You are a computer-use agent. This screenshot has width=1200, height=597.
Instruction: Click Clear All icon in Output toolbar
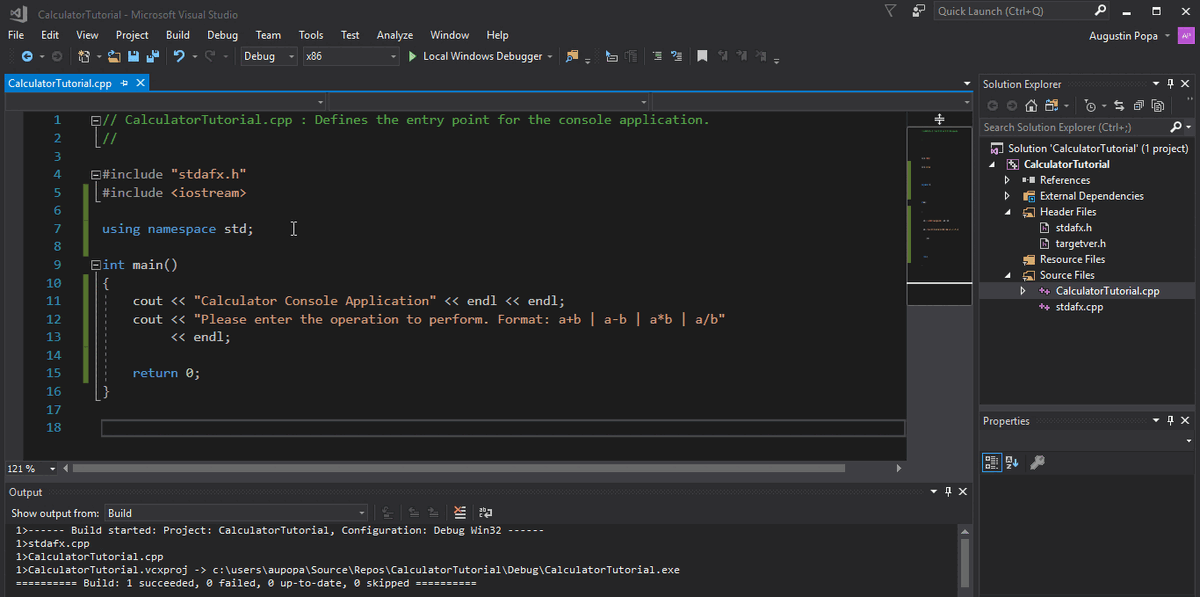(460, 513)
